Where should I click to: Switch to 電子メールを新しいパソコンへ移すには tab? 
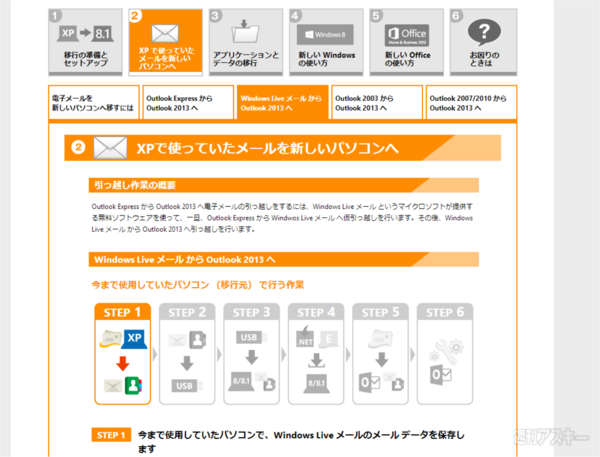click(x=94, y=103)
